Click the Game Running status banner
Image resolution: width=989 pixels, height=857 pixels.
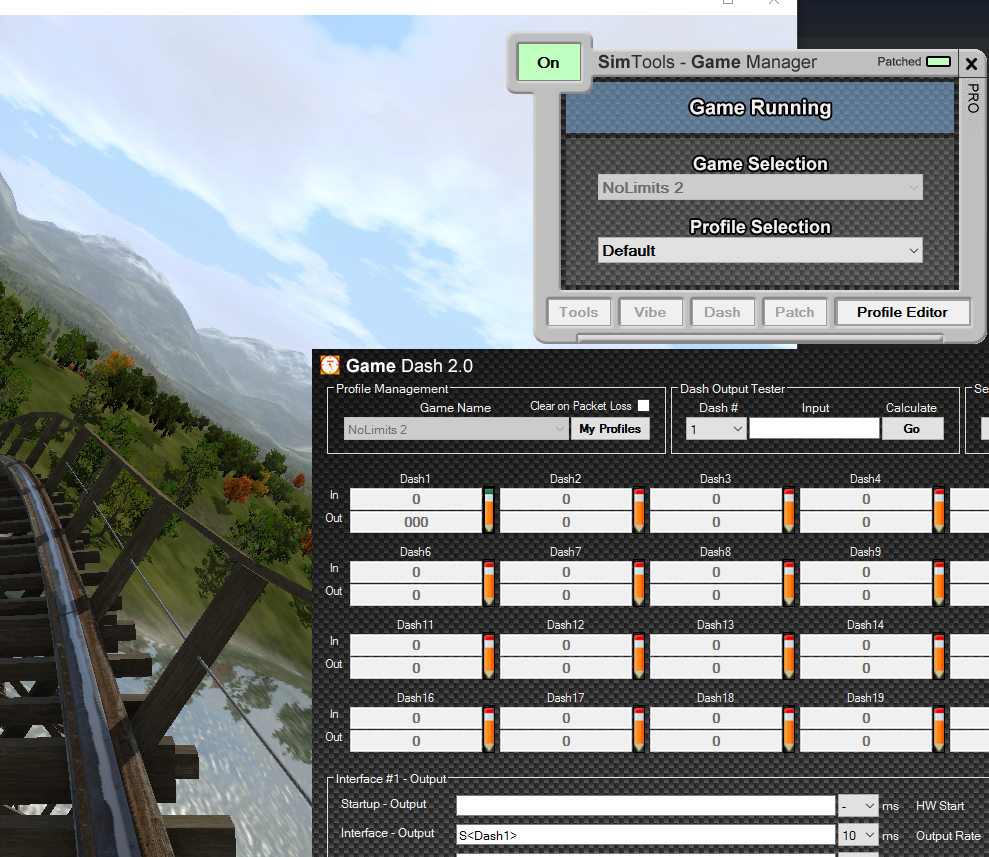tap(760, 108)
